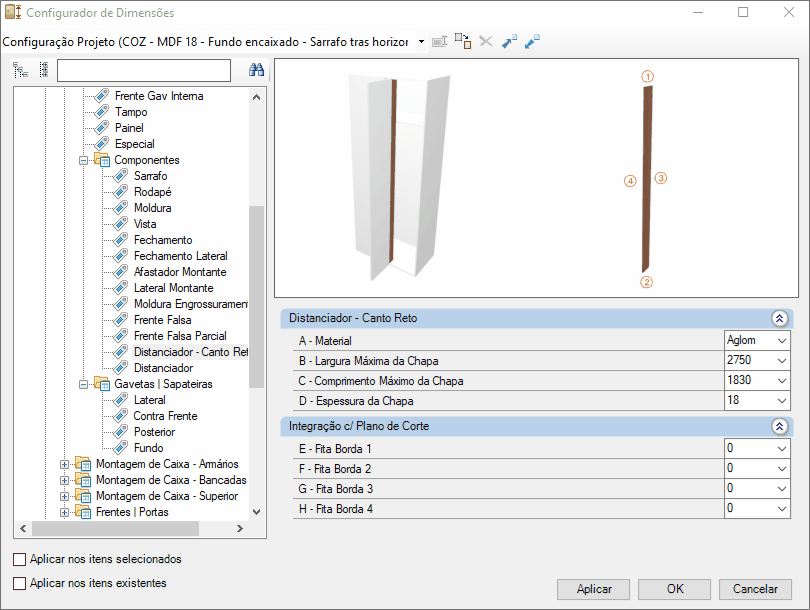Enable Aplicar nos itens existentes checkbox
The width and height of the screenshot is (810, 610).
20,583
